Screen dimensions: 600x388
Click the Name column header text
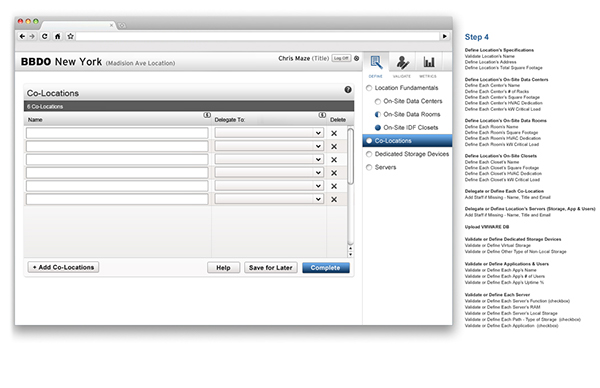(x=35, y=120)
